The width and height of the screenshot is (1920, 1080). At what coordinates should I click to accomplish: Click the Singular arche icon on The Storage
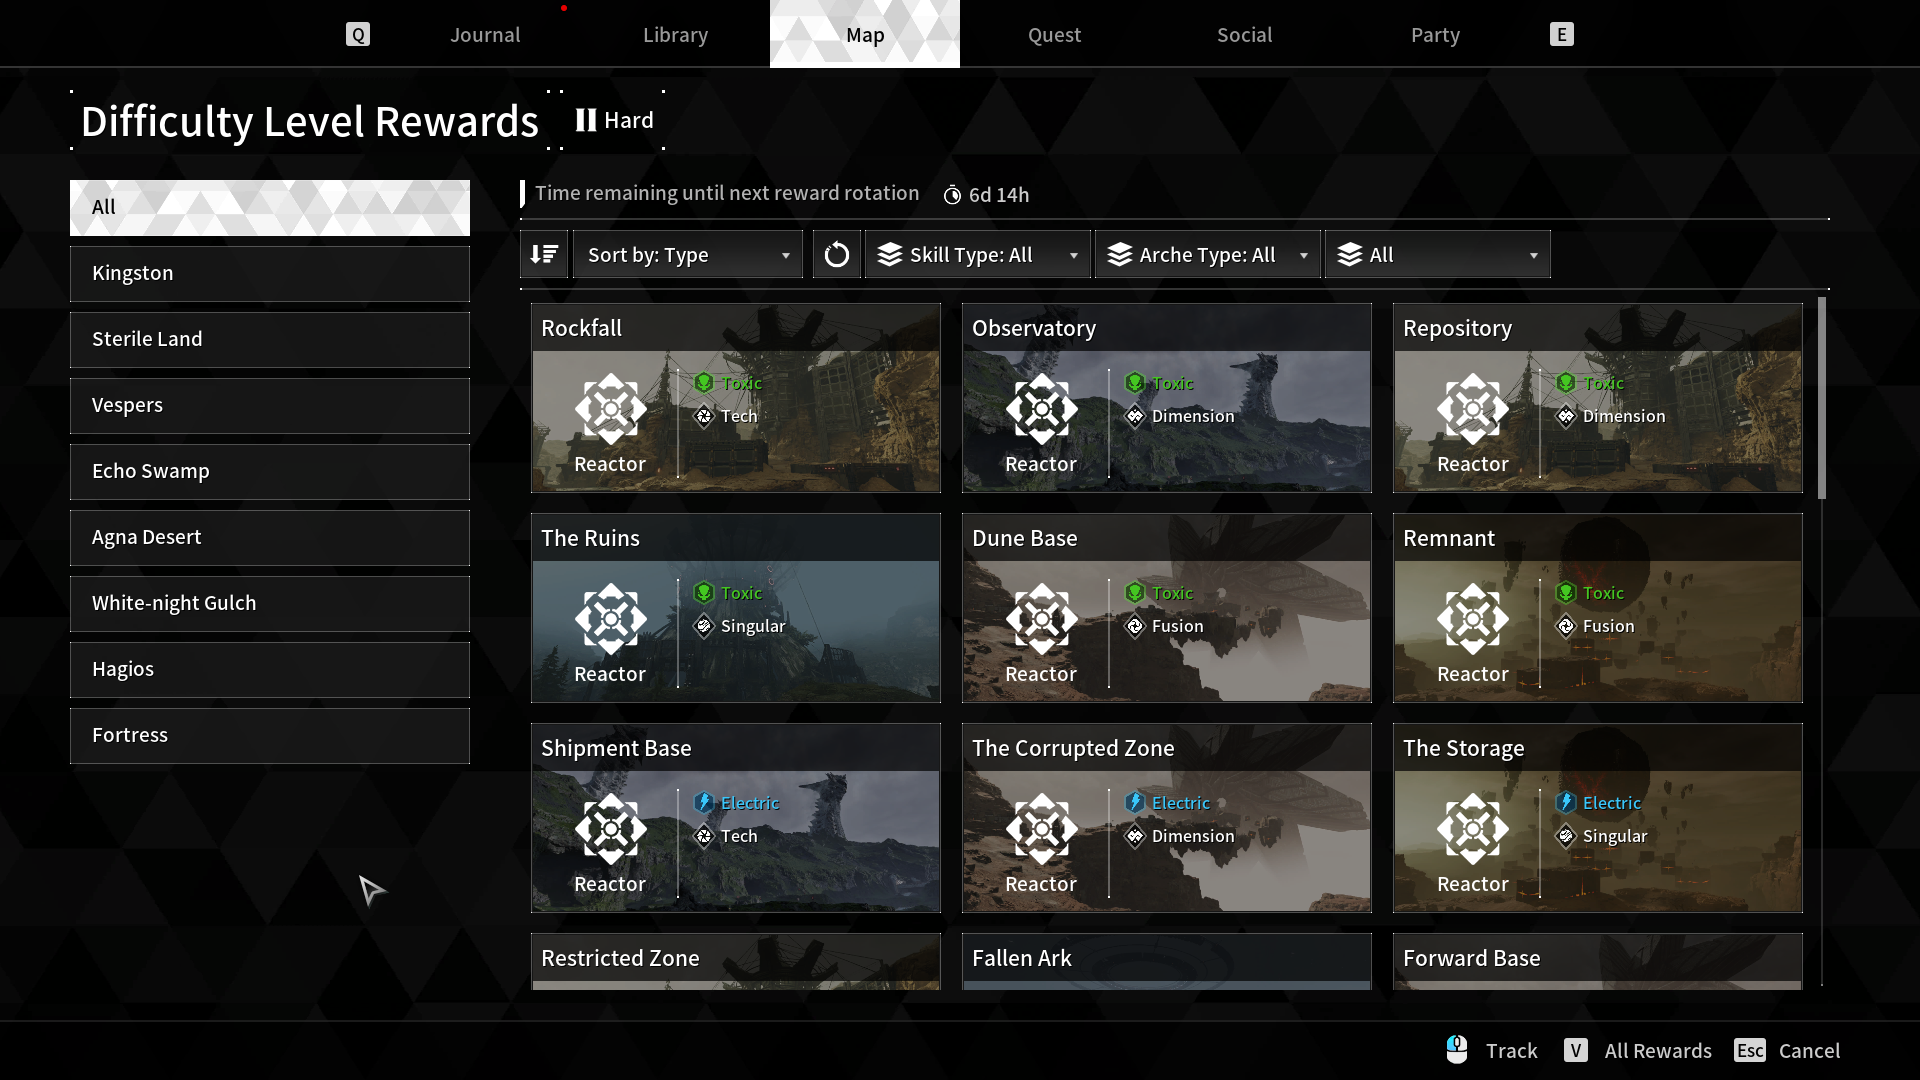tap(1566, 836)
